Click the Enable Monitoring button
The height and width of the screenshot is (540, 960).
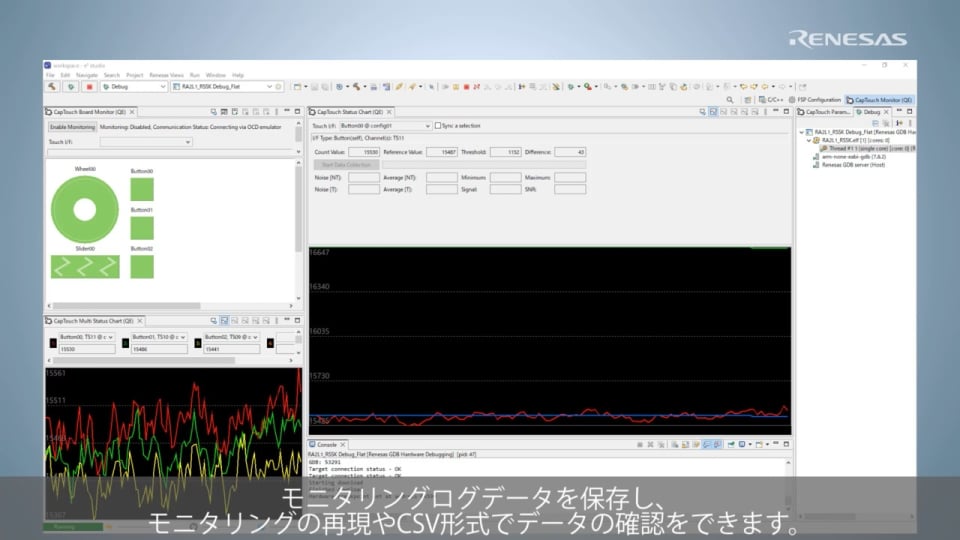point(73,127)
